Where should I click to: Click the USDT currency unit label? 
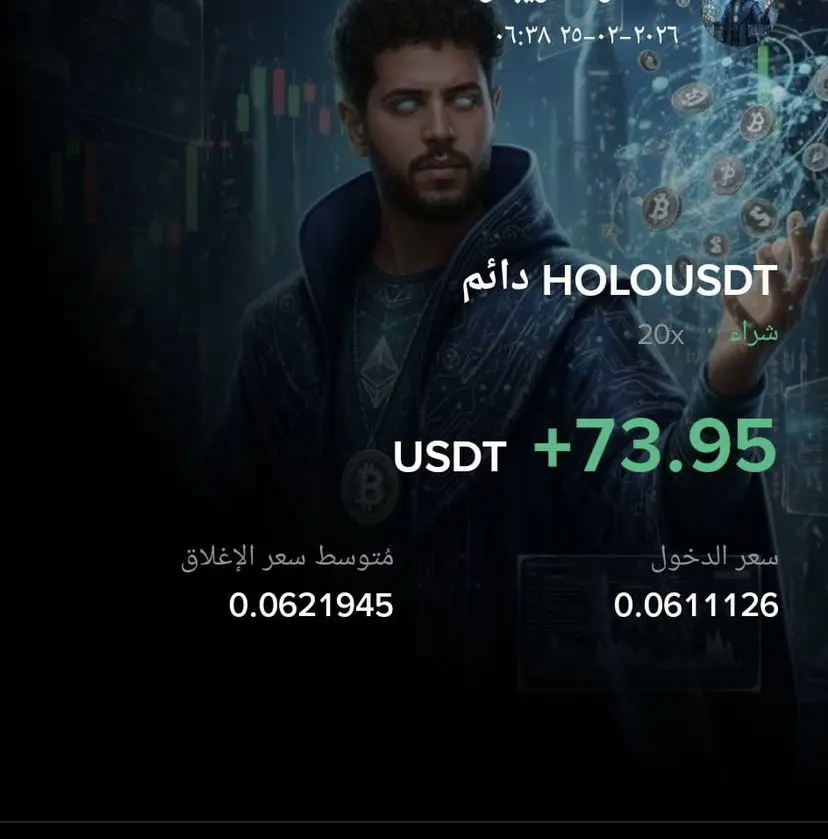pos(450,456)
